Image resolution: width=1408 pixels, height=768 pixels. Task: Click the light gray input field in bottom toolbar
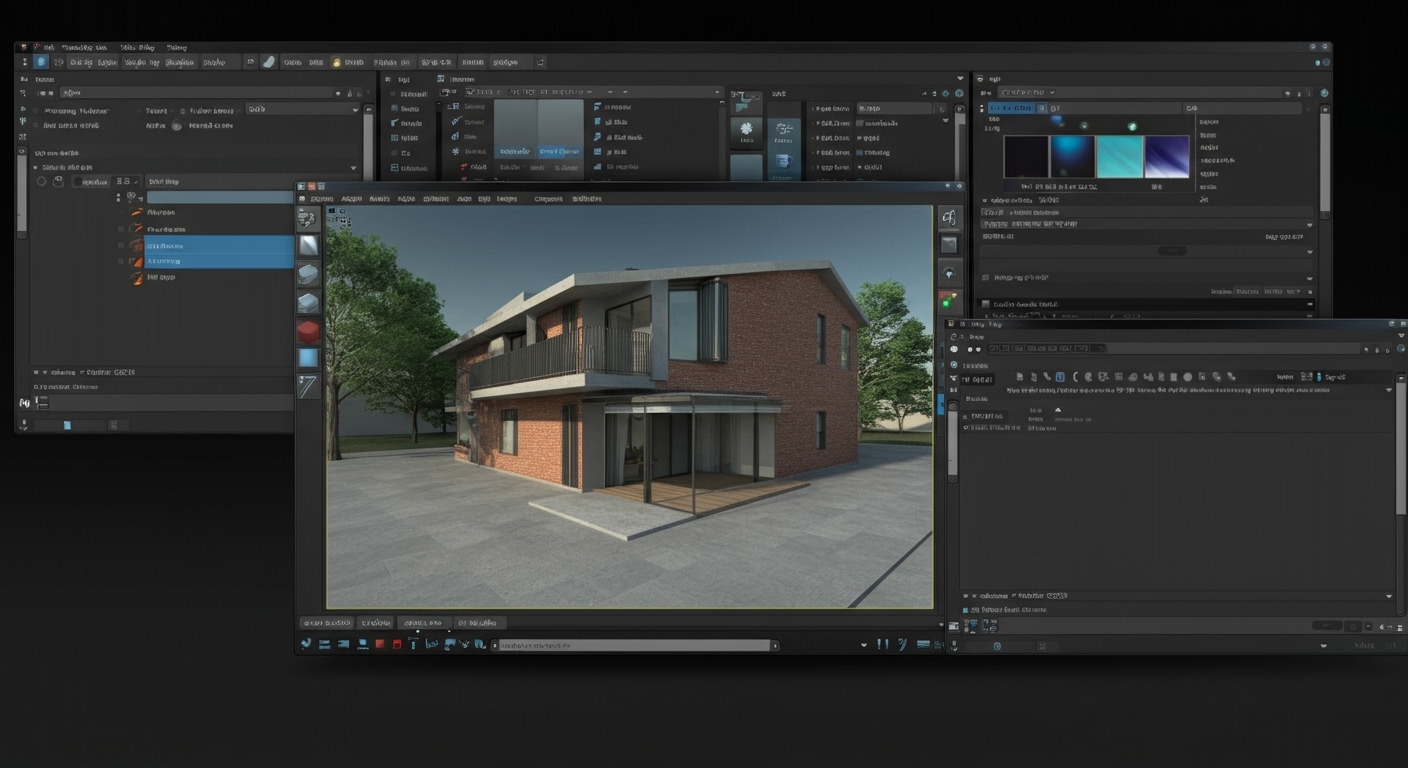pyautogui.click(x=634, y=646)
